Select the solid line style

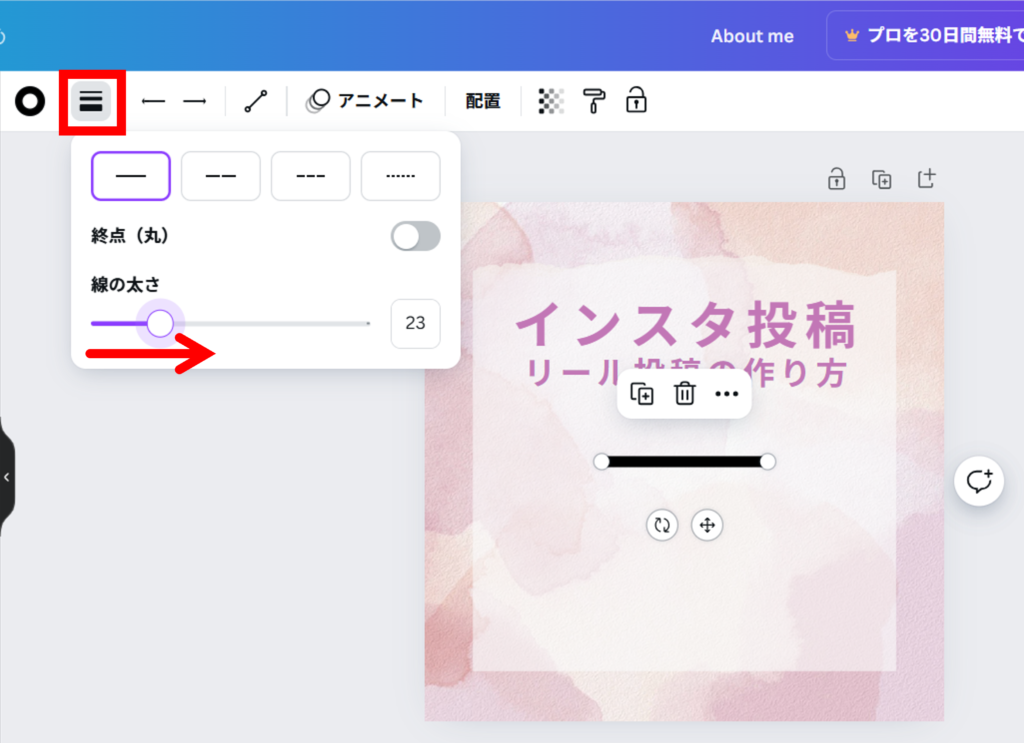131,176
